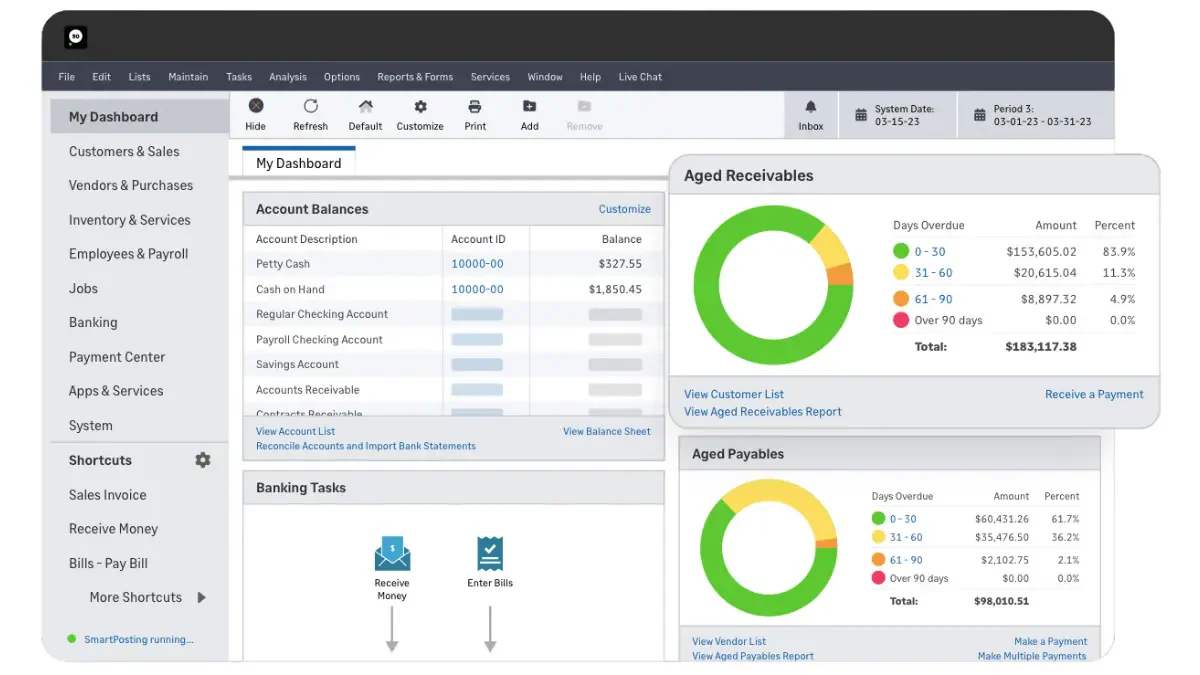Image resolution: width=1200 pixels, height=675 pixels.
Task: Click View Aged Receivables Report link
Action: point(763,411)
